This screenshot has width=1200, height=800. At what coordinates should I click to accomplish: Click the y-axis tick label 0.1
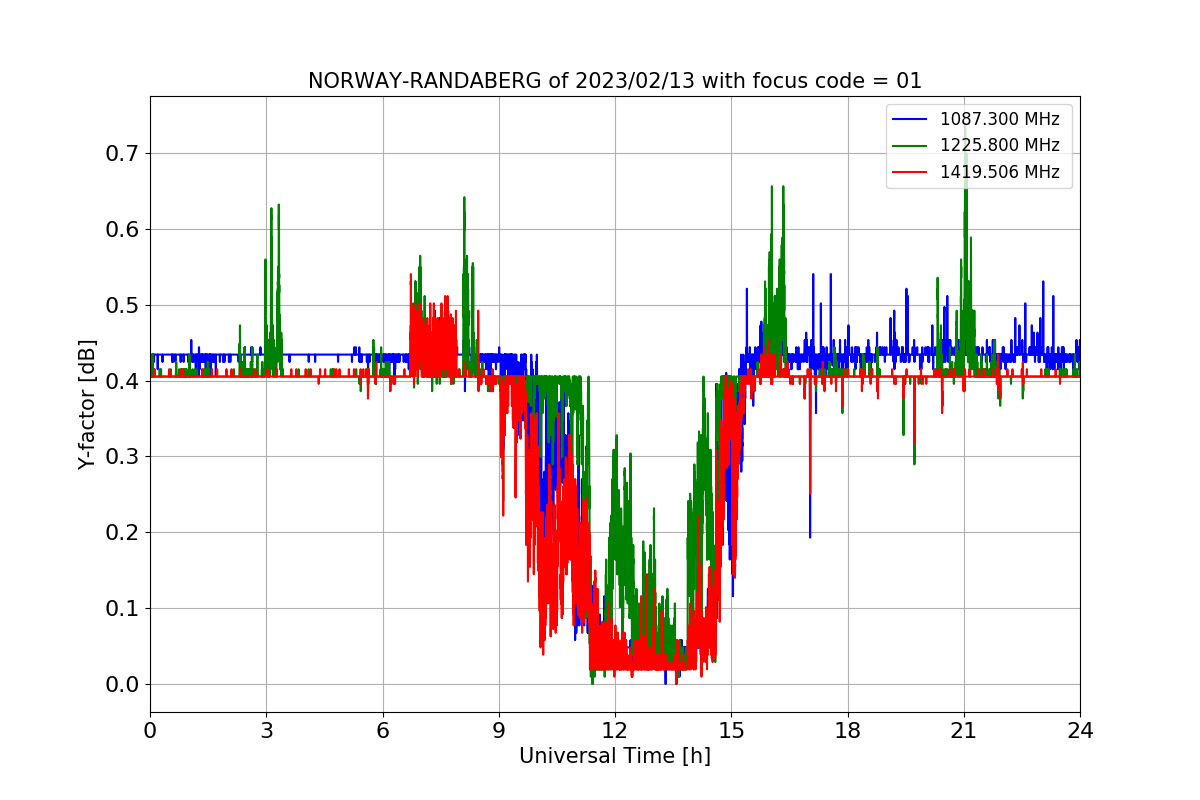122,609
